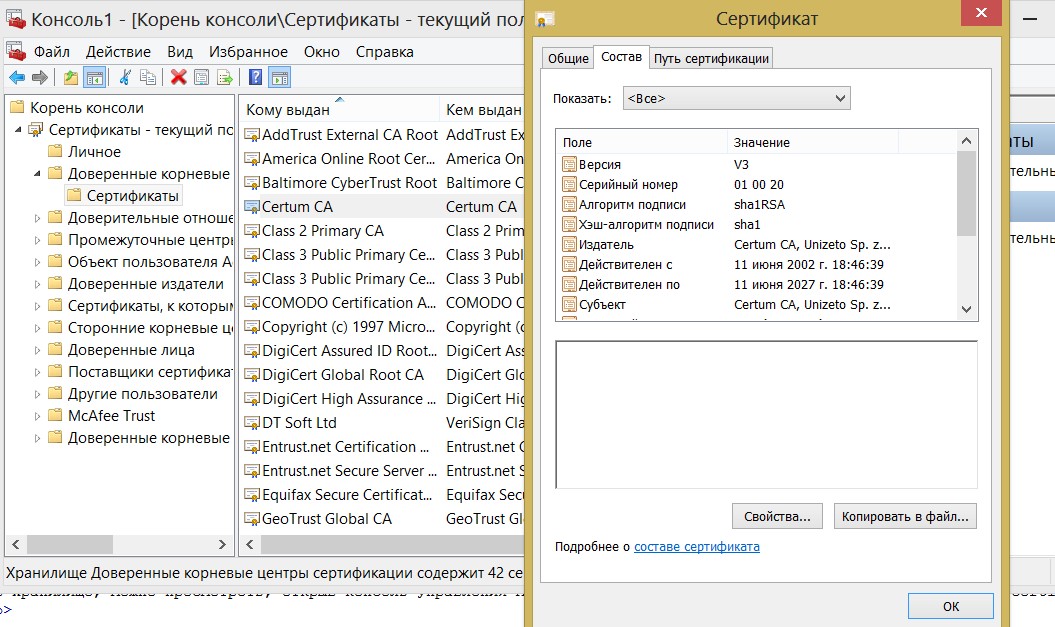Open the Вид menu
The width and height of the screenshot is (1055, 627).
[180, 52]
